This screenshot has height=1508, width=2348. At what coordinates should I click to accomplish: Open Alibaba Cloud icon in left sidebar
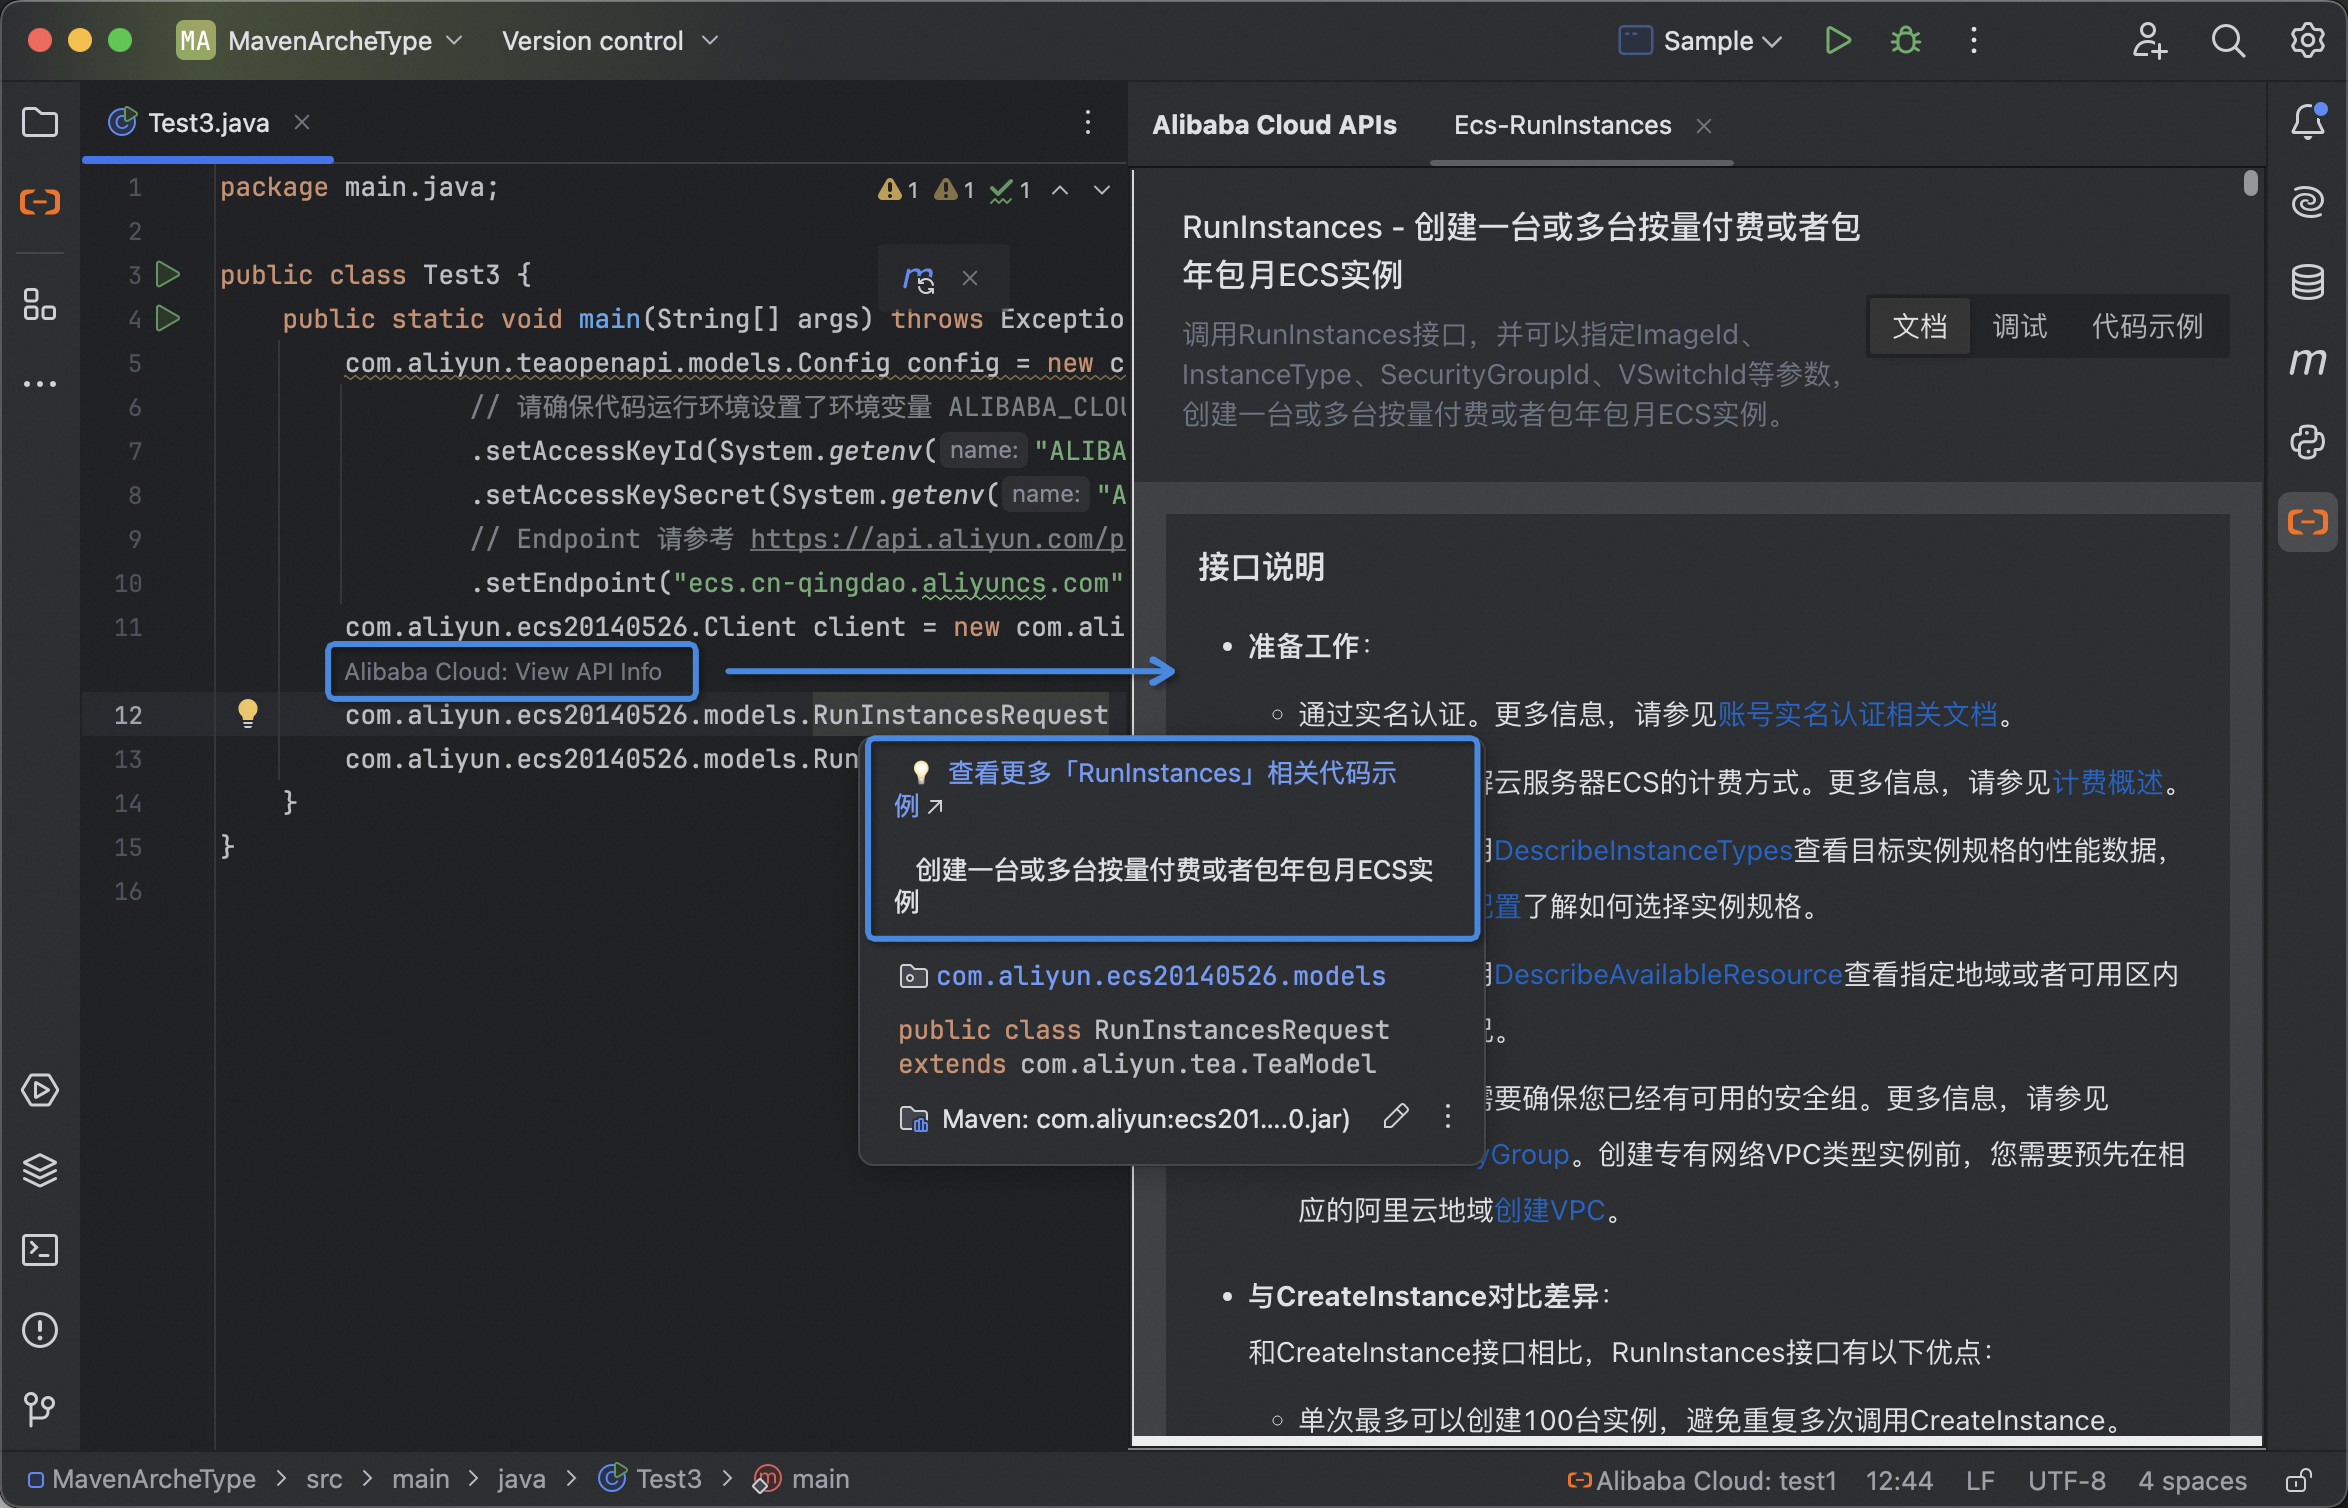click(40, 203)
